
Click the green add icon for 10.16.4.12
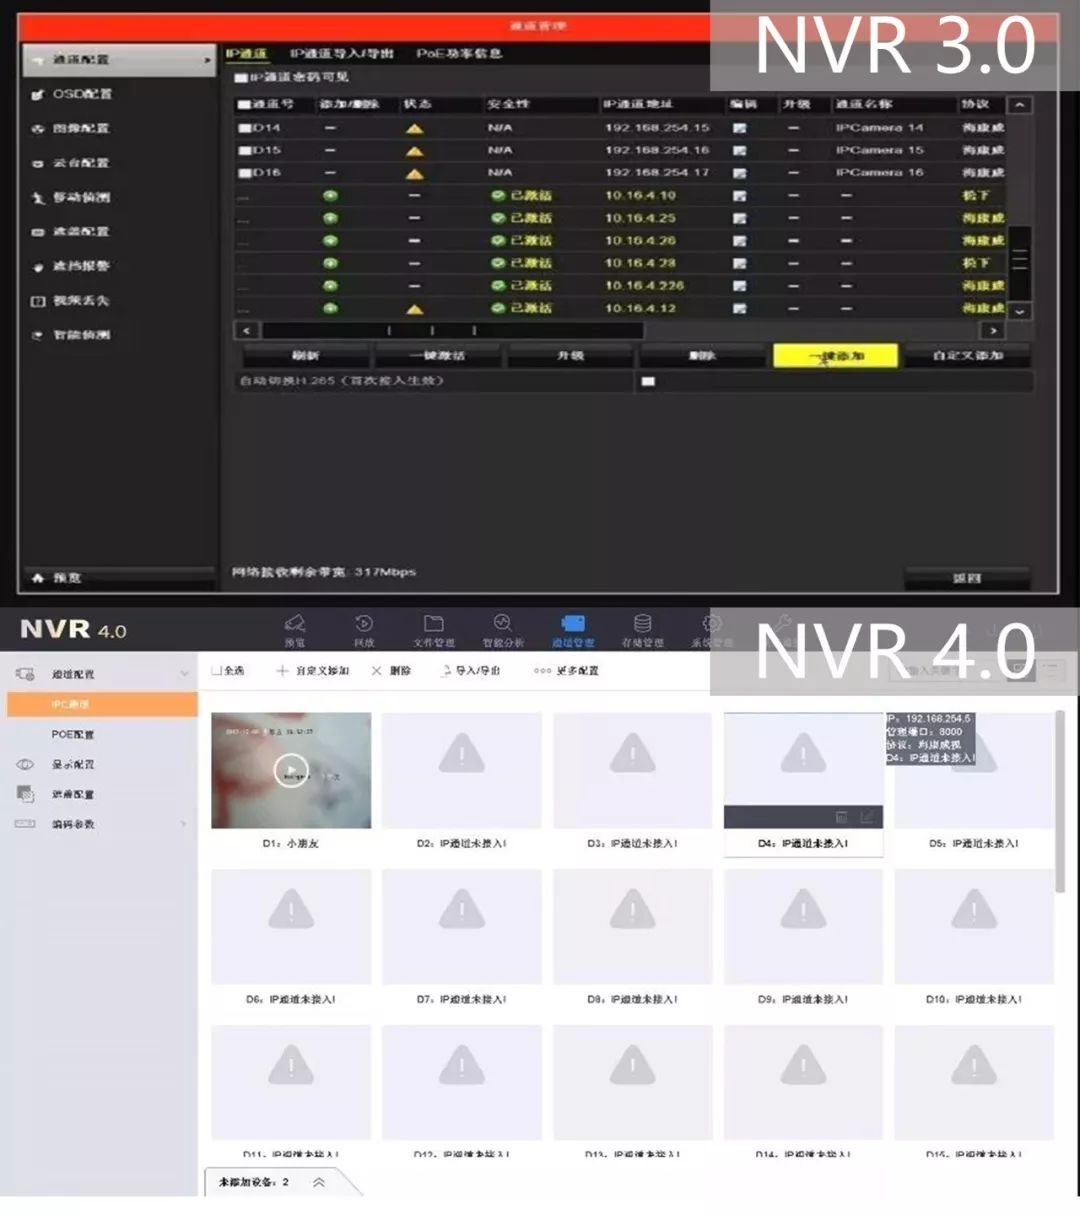(330, 309)
